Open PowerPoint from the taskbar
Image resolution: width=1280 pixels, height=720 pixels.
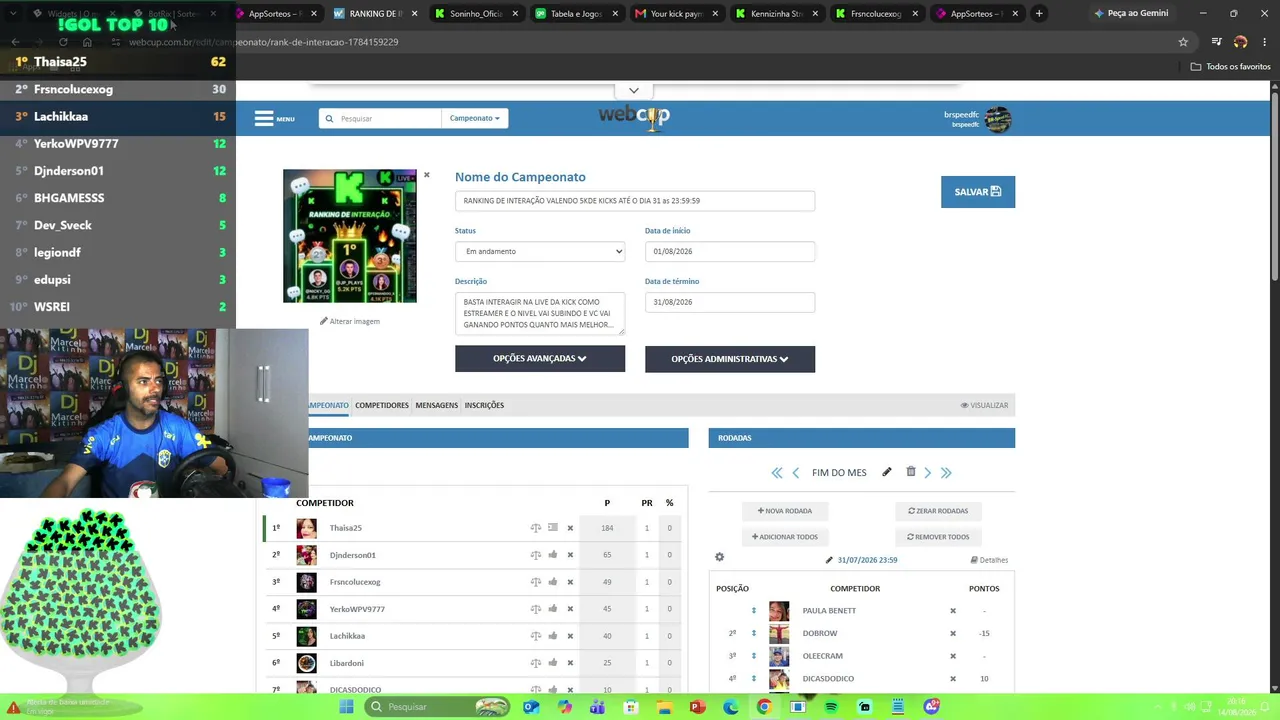(697, 707)
